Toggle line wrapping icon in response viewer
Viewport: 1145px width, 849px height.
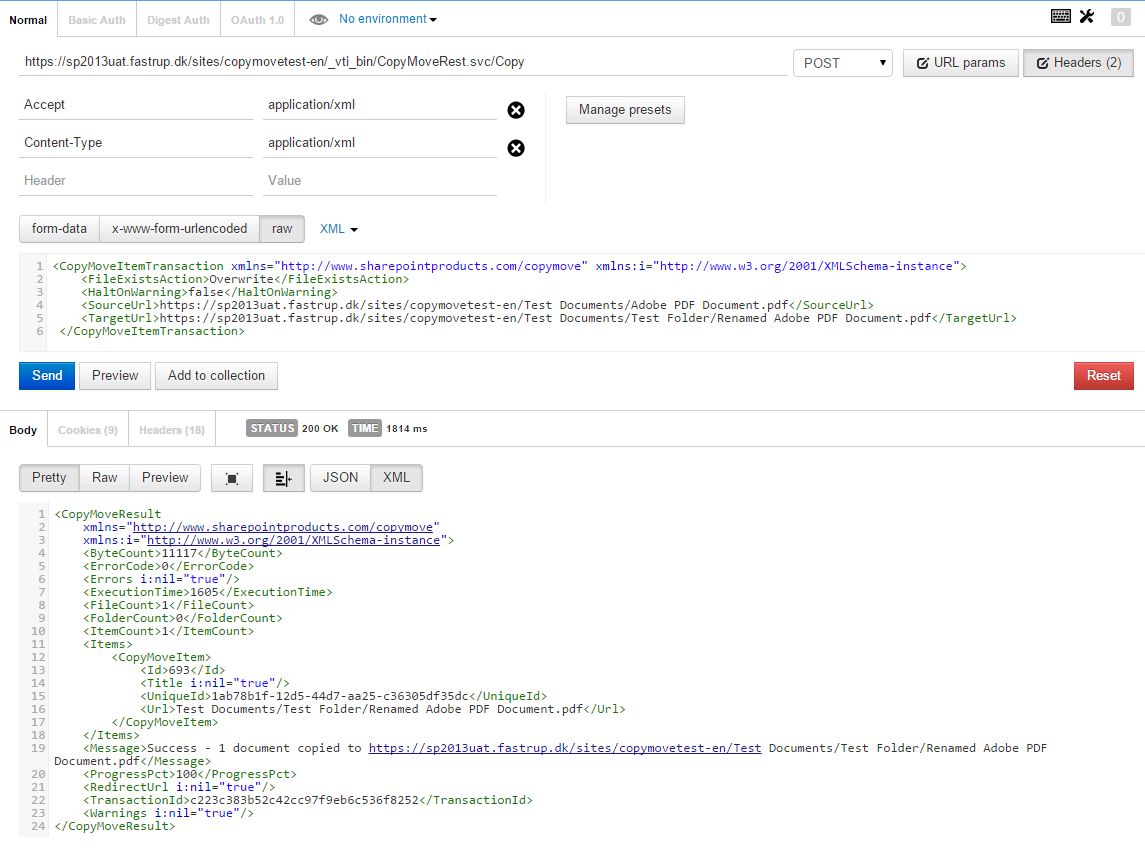coord(283,478)
